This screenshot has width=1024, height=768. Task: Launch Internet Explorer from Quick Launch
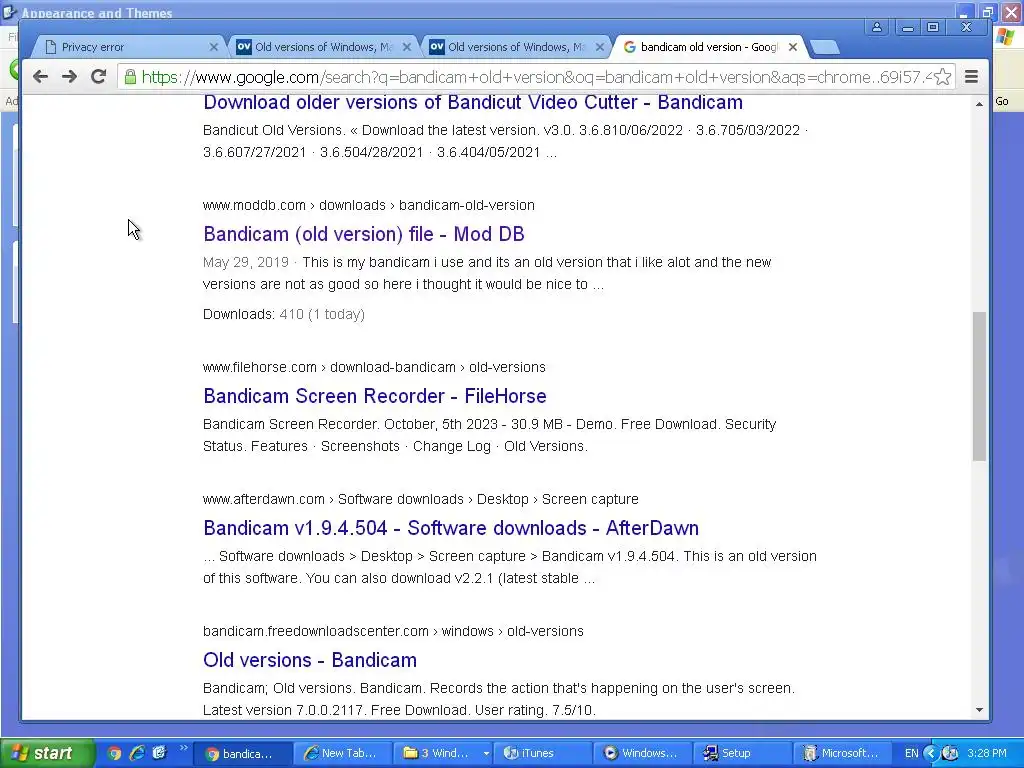[x=136, y=753]
